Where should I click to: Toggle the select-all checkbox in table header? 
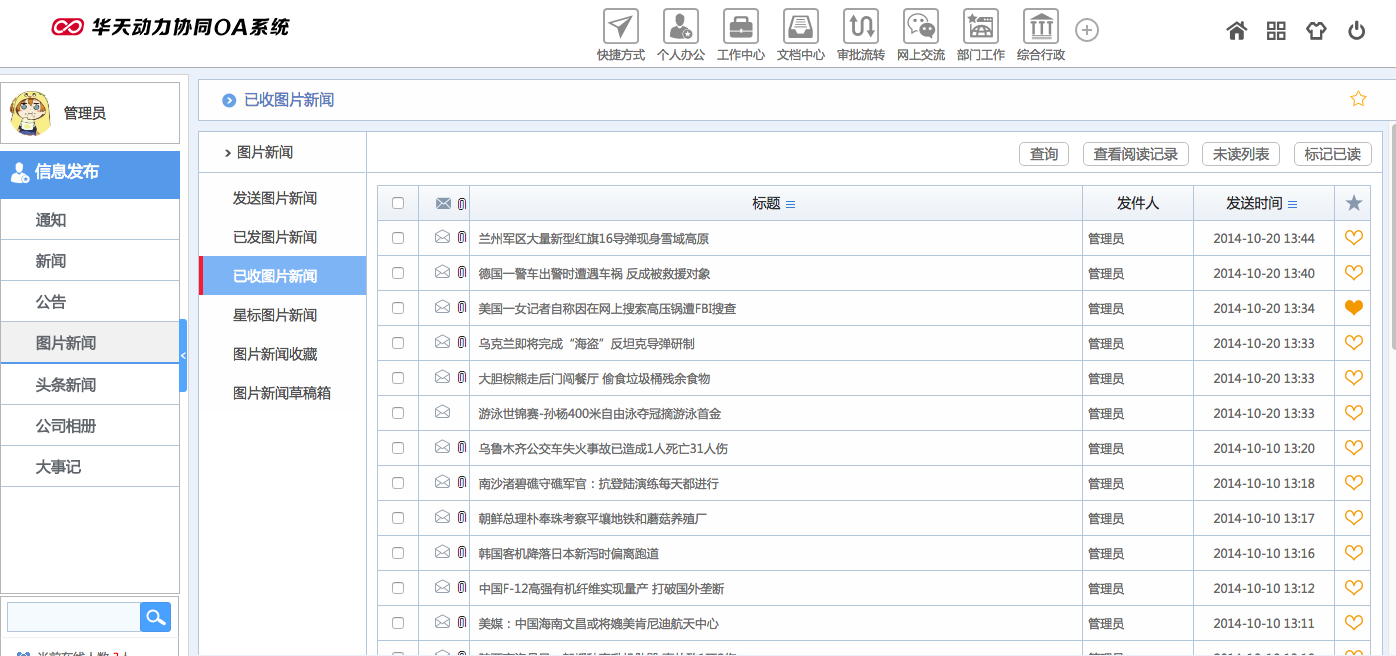point(398,203)
